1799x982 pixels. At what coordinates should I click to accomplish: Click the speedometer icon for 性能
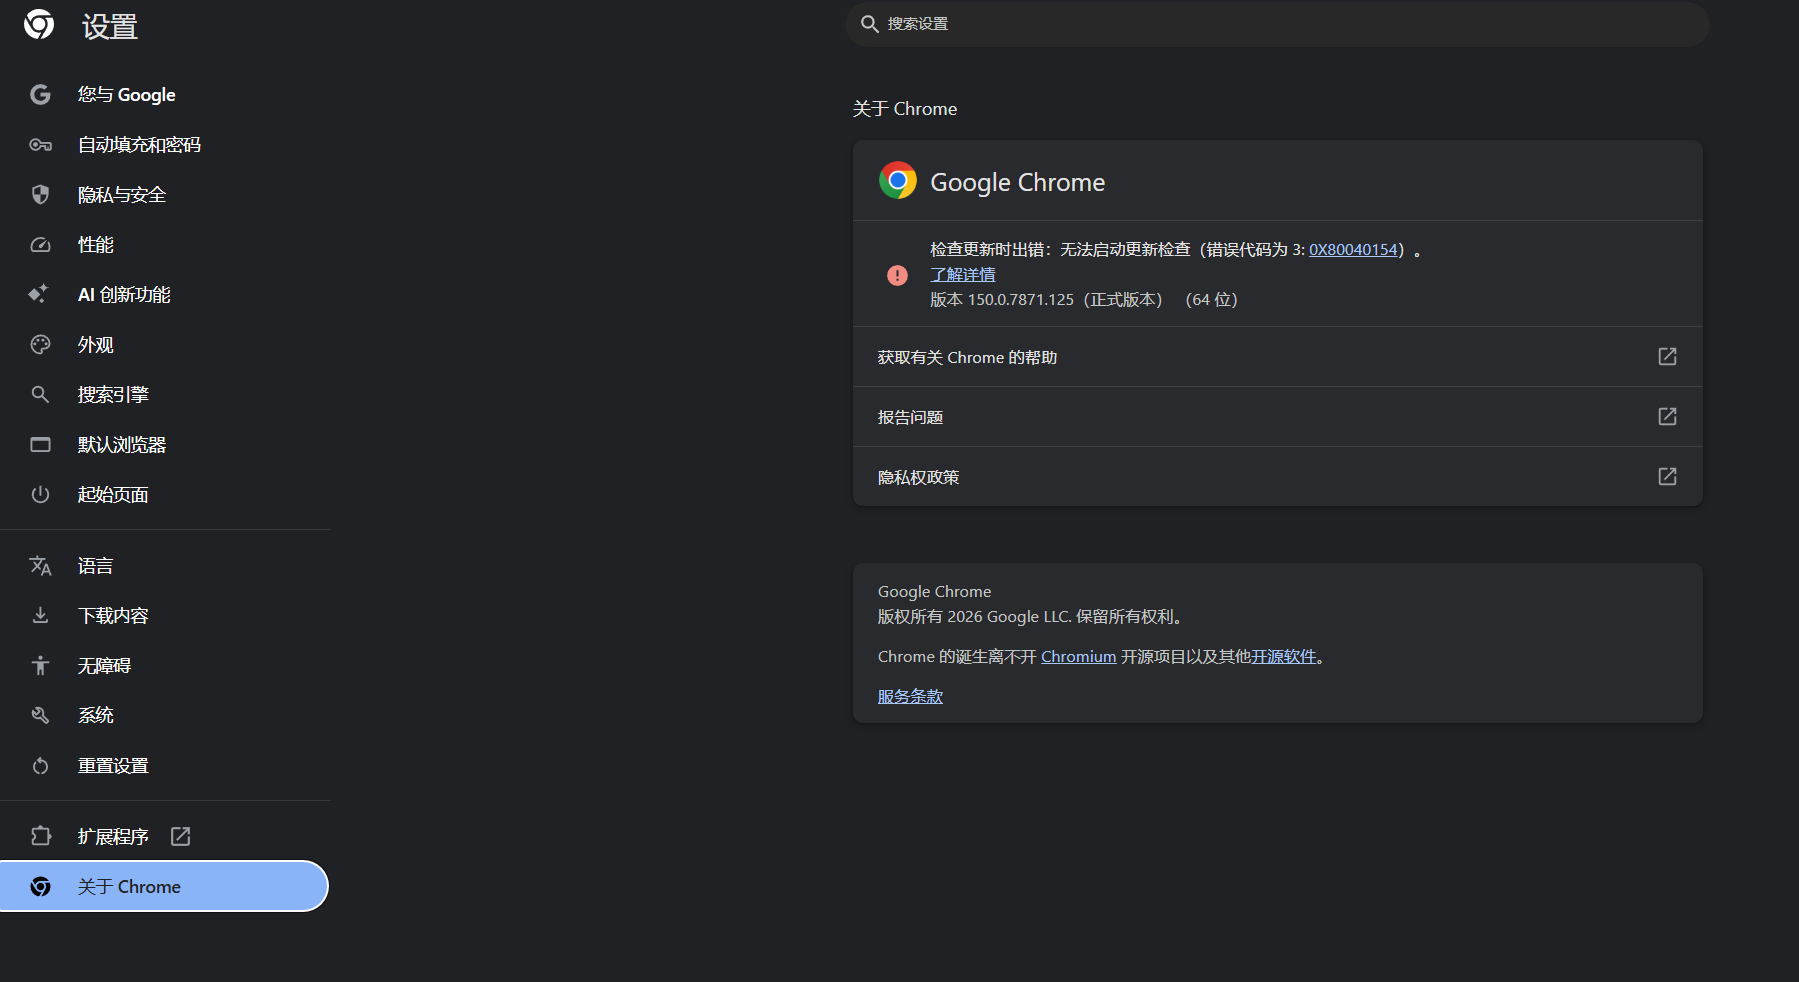[x=40, y=245]
